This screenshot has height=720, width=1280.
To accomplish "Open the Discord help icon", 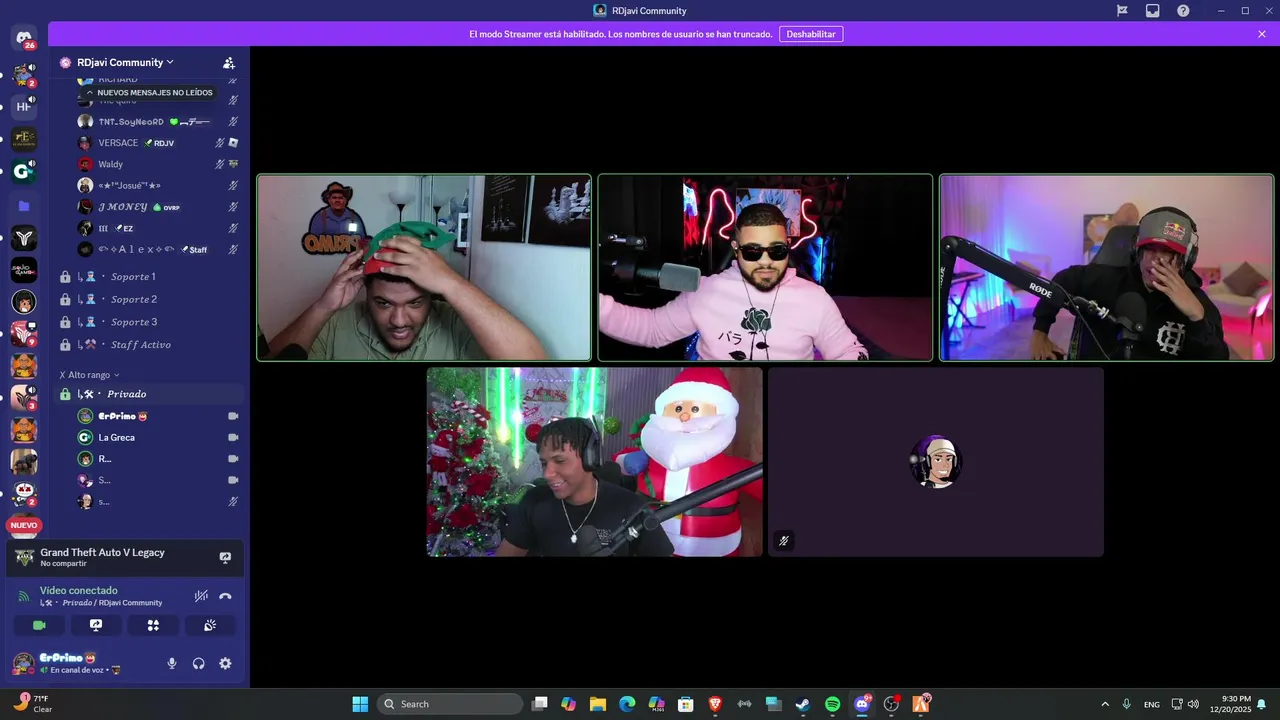I will tap(1183, 11).
